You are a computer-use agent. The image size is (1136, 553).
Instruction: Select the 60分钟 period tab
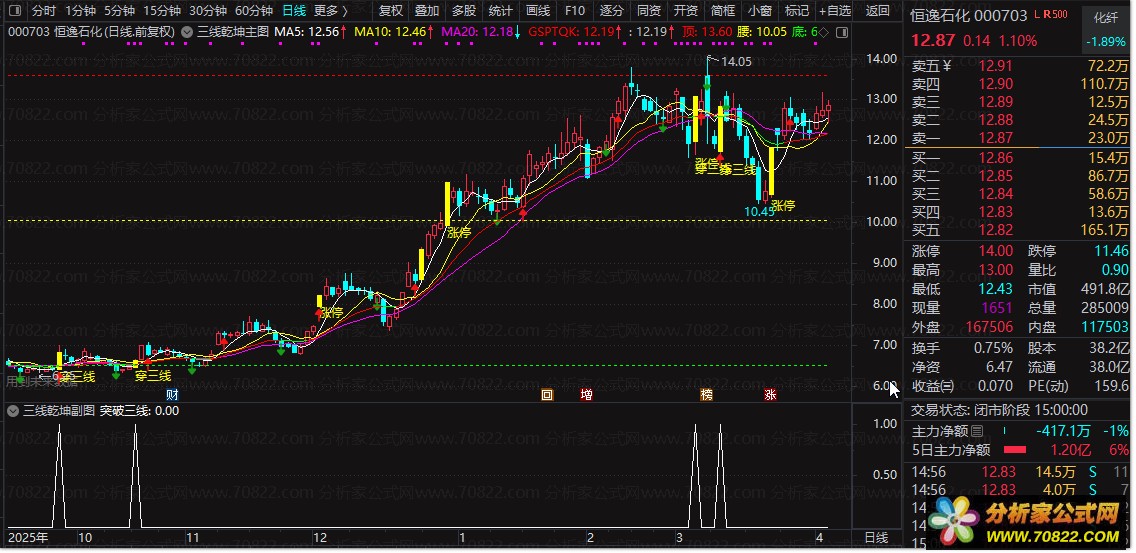pos(254,11)
